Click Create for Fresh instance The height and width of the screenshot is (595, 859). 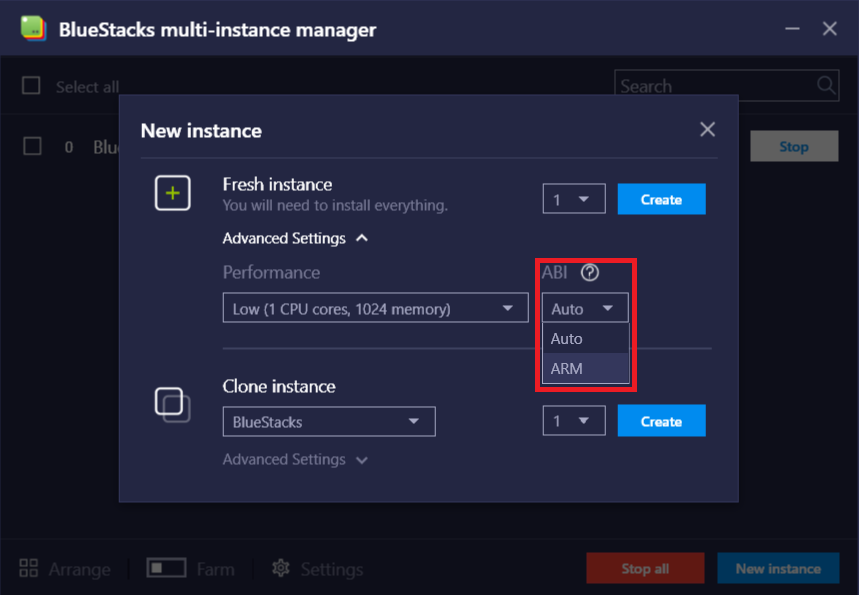[x=661, y=199]
